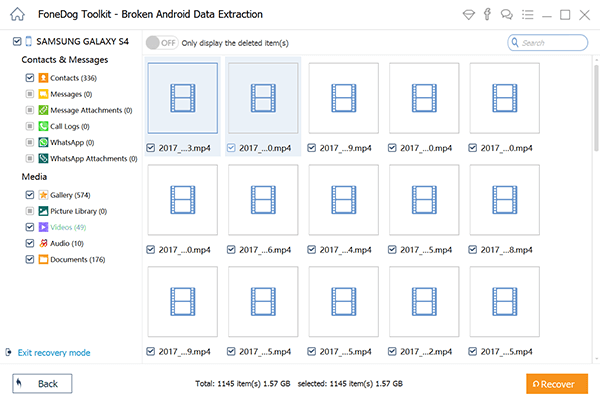600x402 pixels.
Task: Select the Audio category icon
Action: tap(43, 243)
